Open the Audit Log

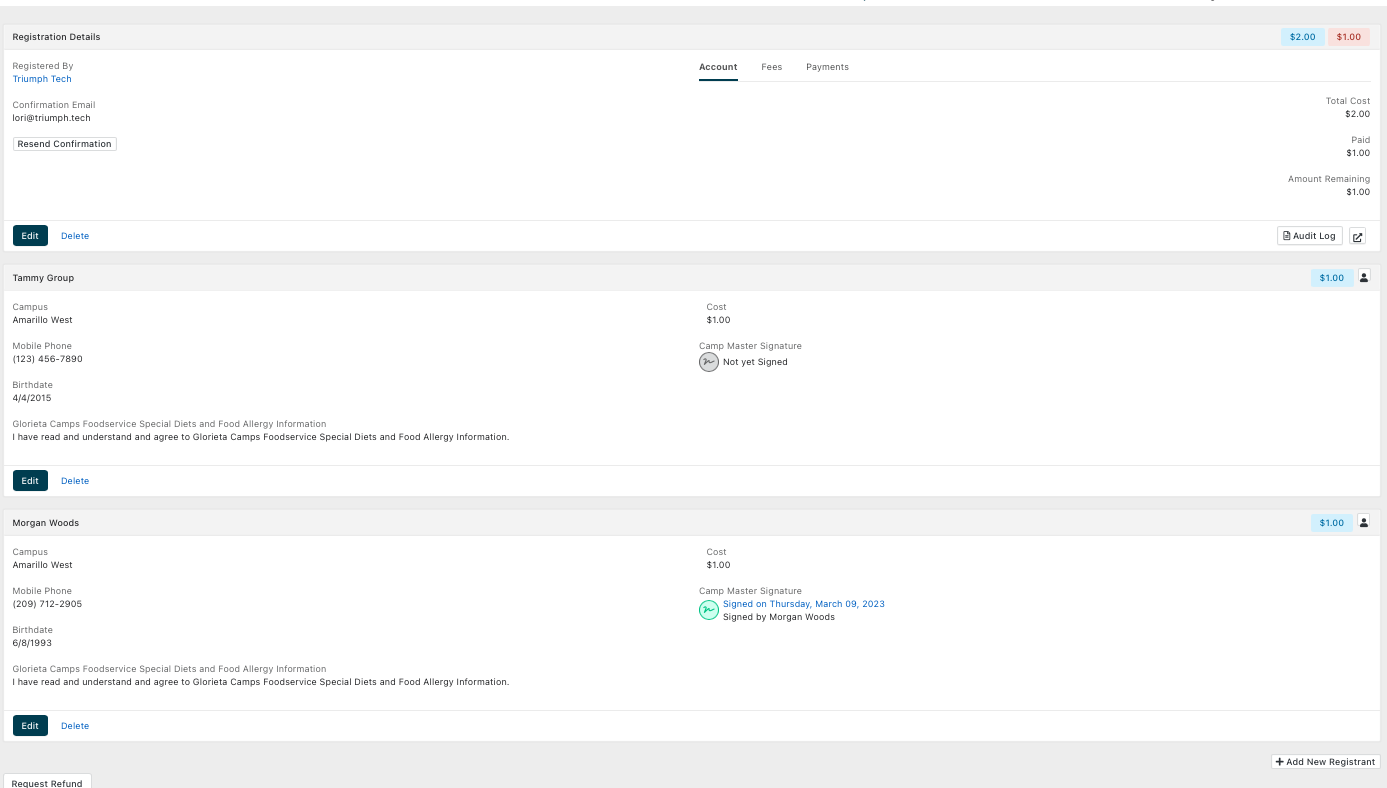point(1310,236)
